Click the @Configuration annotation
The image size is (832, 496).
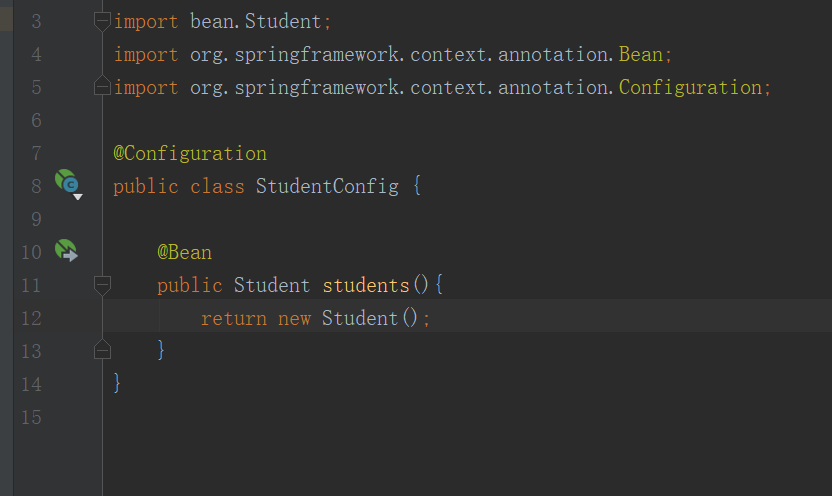[x=190, y=153]
